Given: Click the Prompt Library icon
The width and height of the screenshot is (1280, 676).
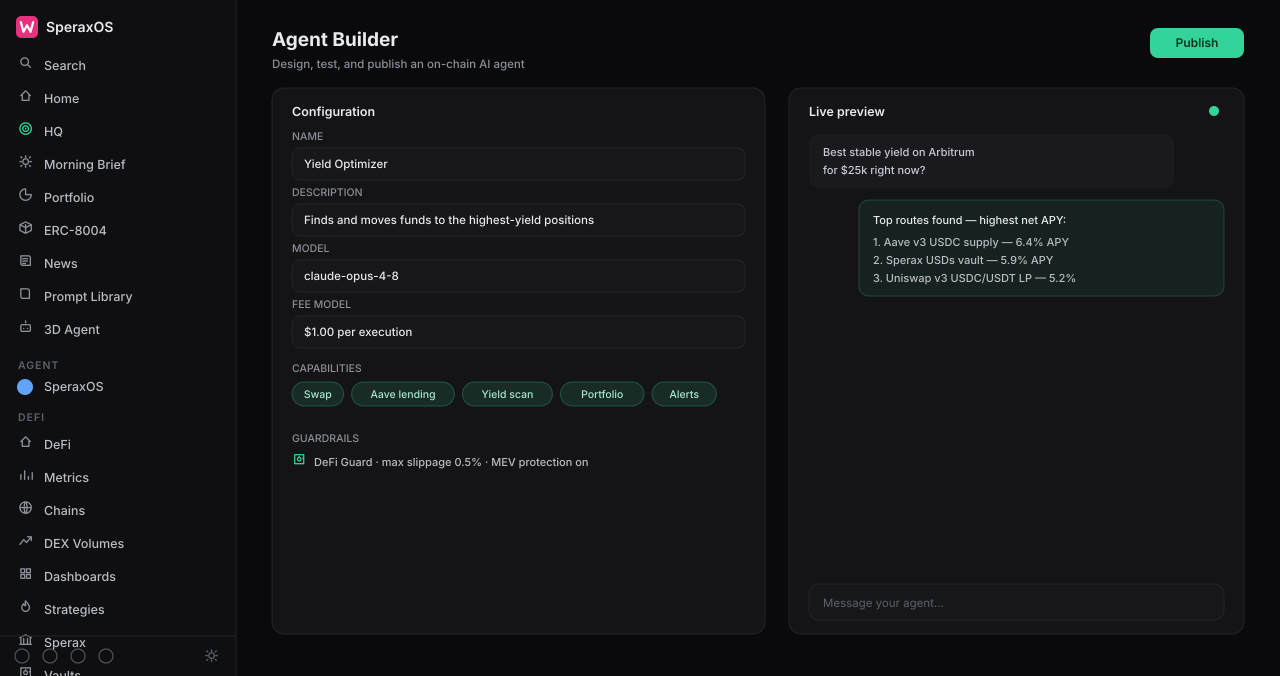Looking at the screenshot, I should (25, 295).
